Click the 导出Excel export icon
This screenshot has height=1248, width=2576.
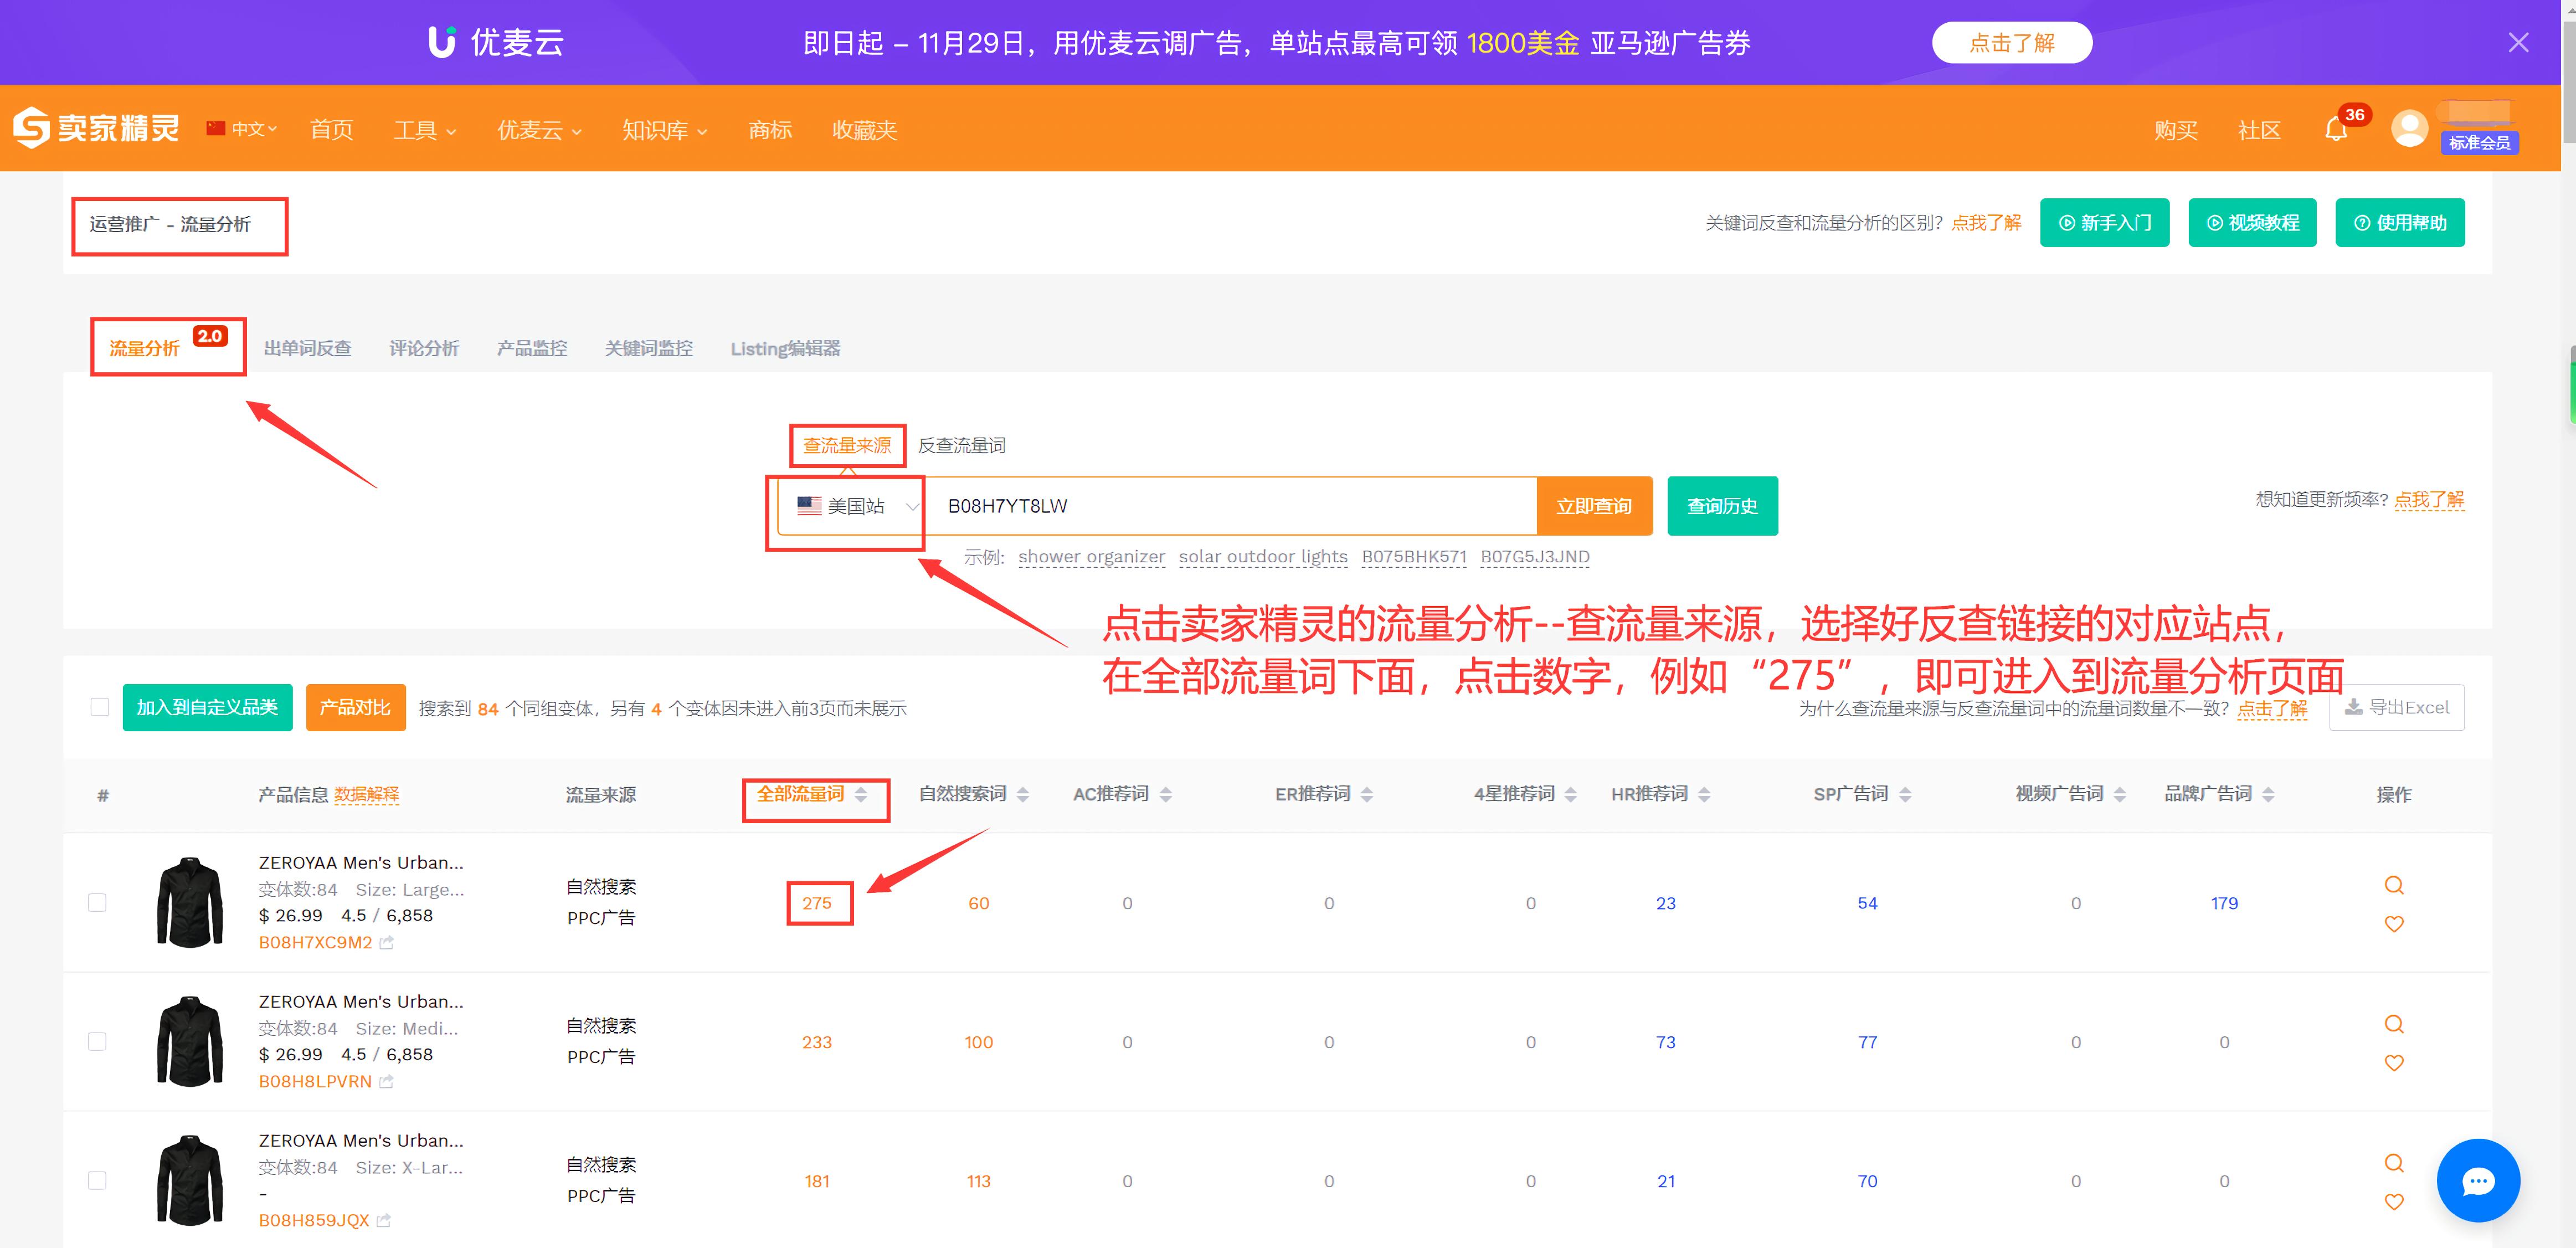pos(2355,707)
